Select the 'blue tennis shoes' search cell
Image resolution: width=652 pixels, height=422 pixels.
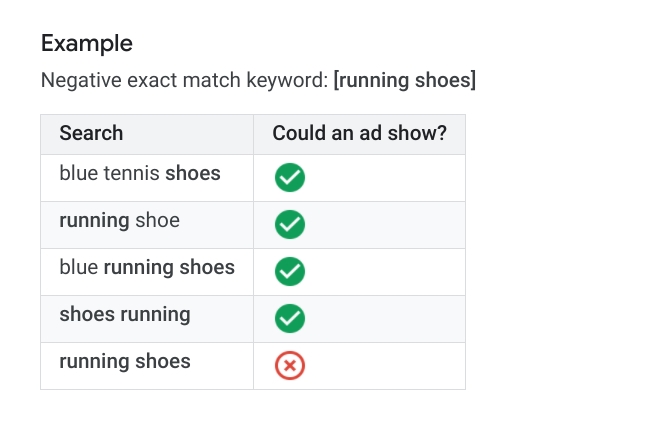(x=140, y=174)
